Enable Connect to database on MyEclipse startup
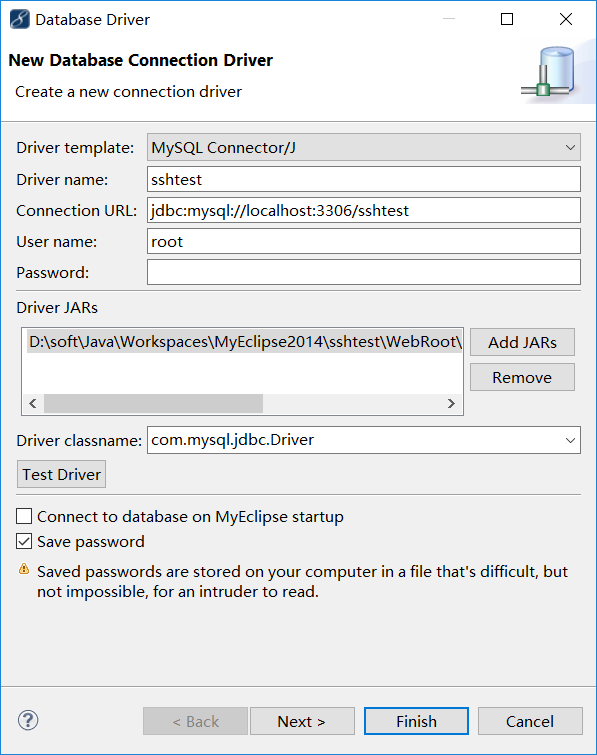This screenshot has width=597, height=755. (x=24, y=516)
